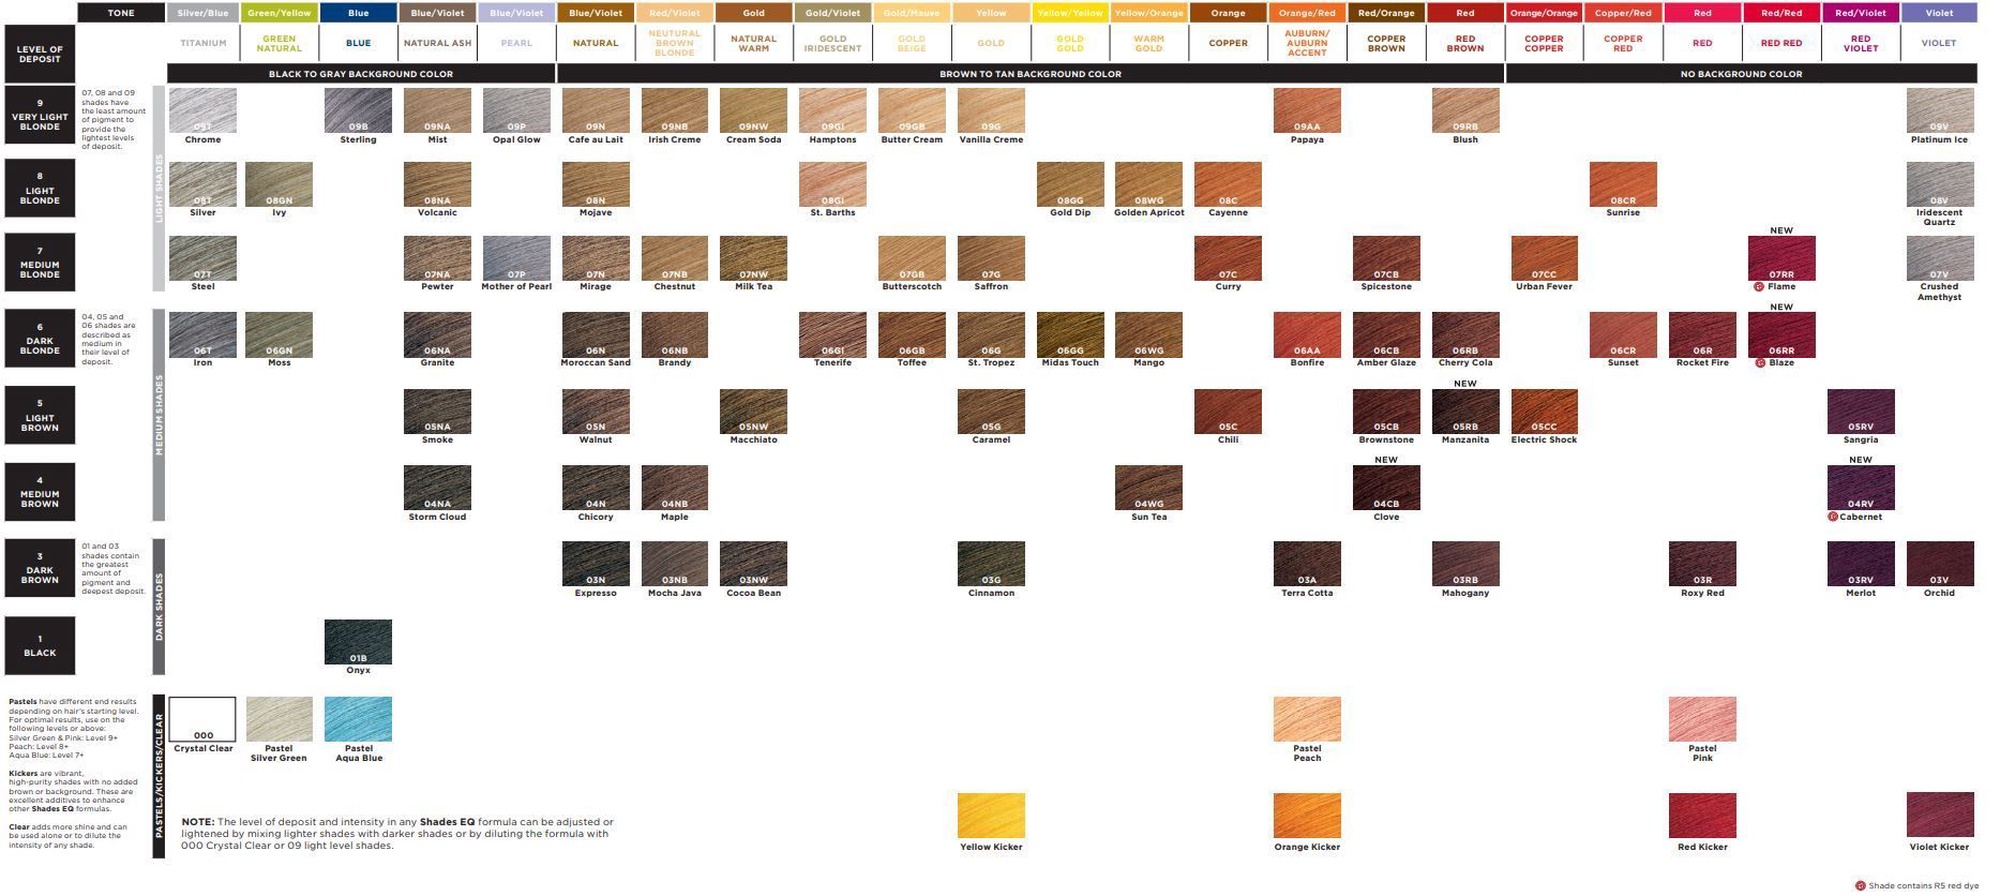Select the Yellow Kicker swatch
The width and height of the screenshot is (2000, 896).
coord(991,815)
